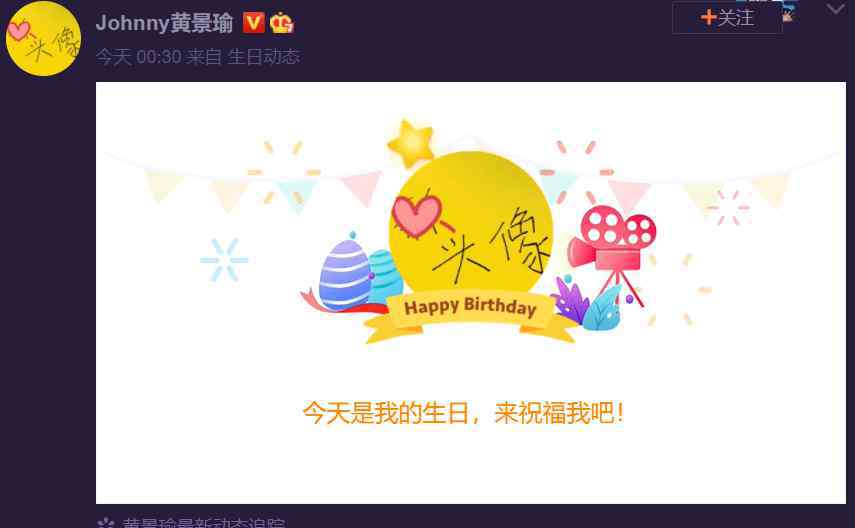Click the purple striped Easter egg

click(344, 275)
